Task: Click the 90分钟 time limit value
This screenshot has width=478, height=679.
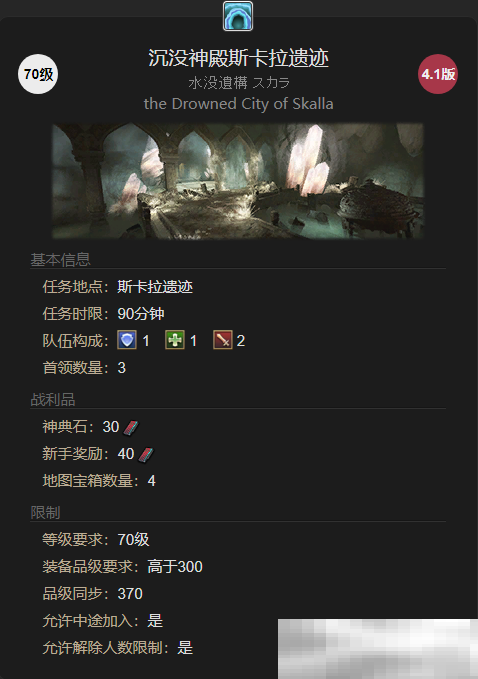Action: click(141, 314)
